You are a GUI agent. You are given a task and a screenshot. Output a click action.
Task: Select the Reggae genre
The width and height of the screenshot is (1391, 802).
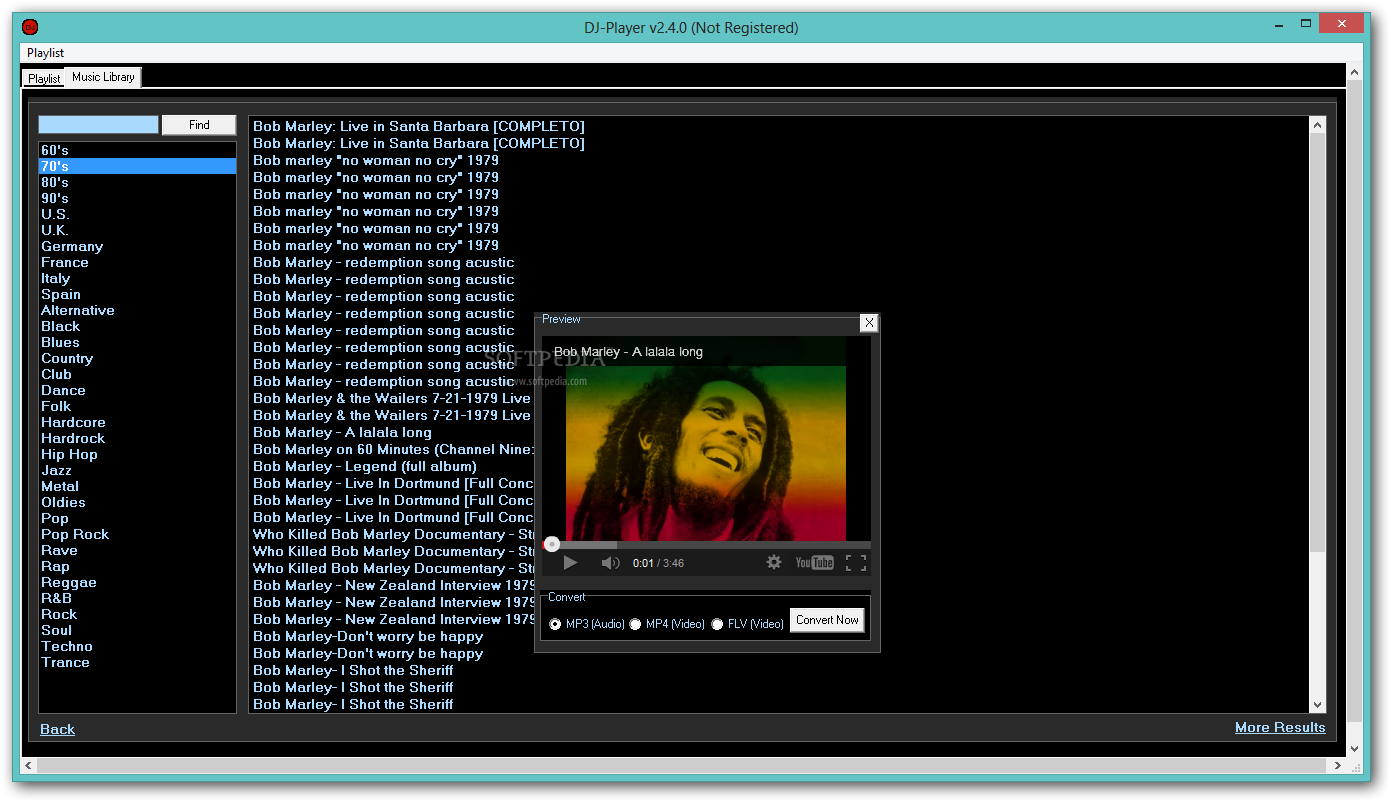click(x=137, y=582)
